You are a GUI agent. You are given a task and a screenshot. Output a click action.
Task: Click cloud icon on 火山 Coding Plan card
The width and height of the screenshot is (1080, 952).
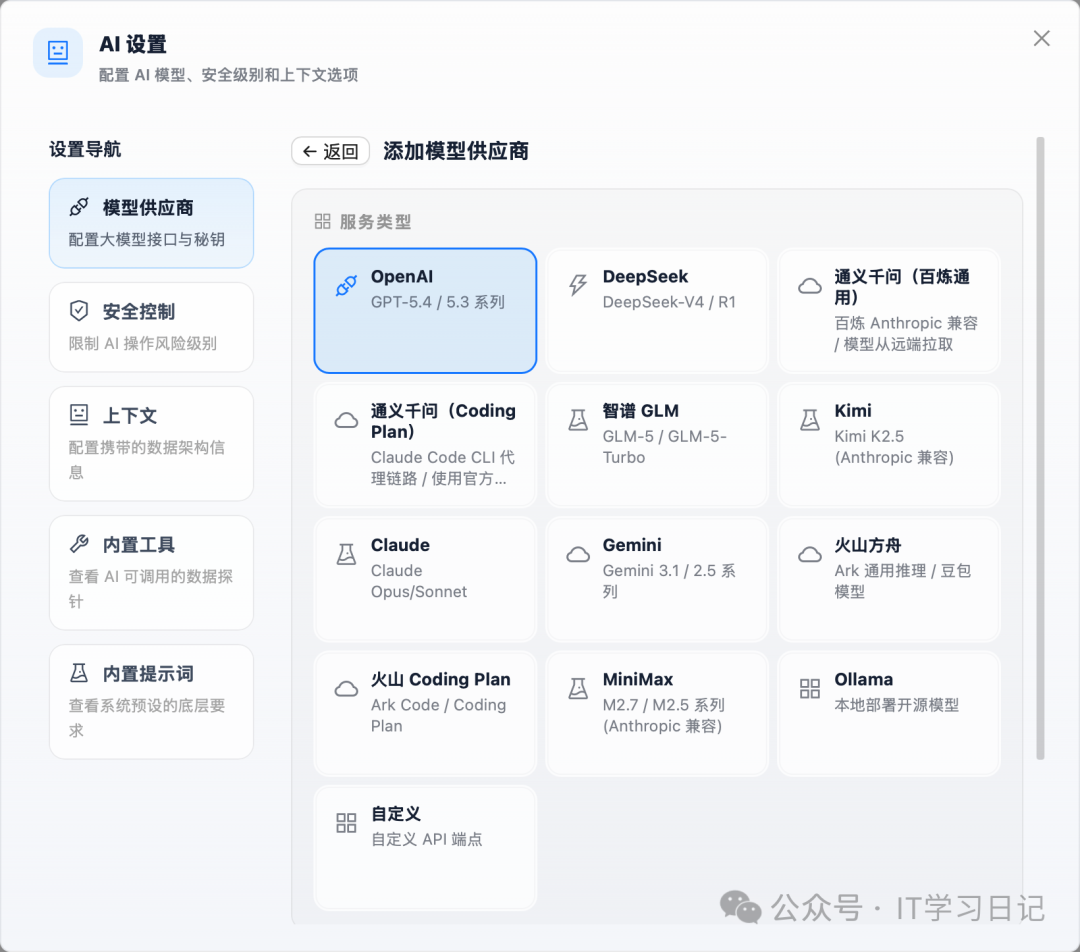click(346, 689)
